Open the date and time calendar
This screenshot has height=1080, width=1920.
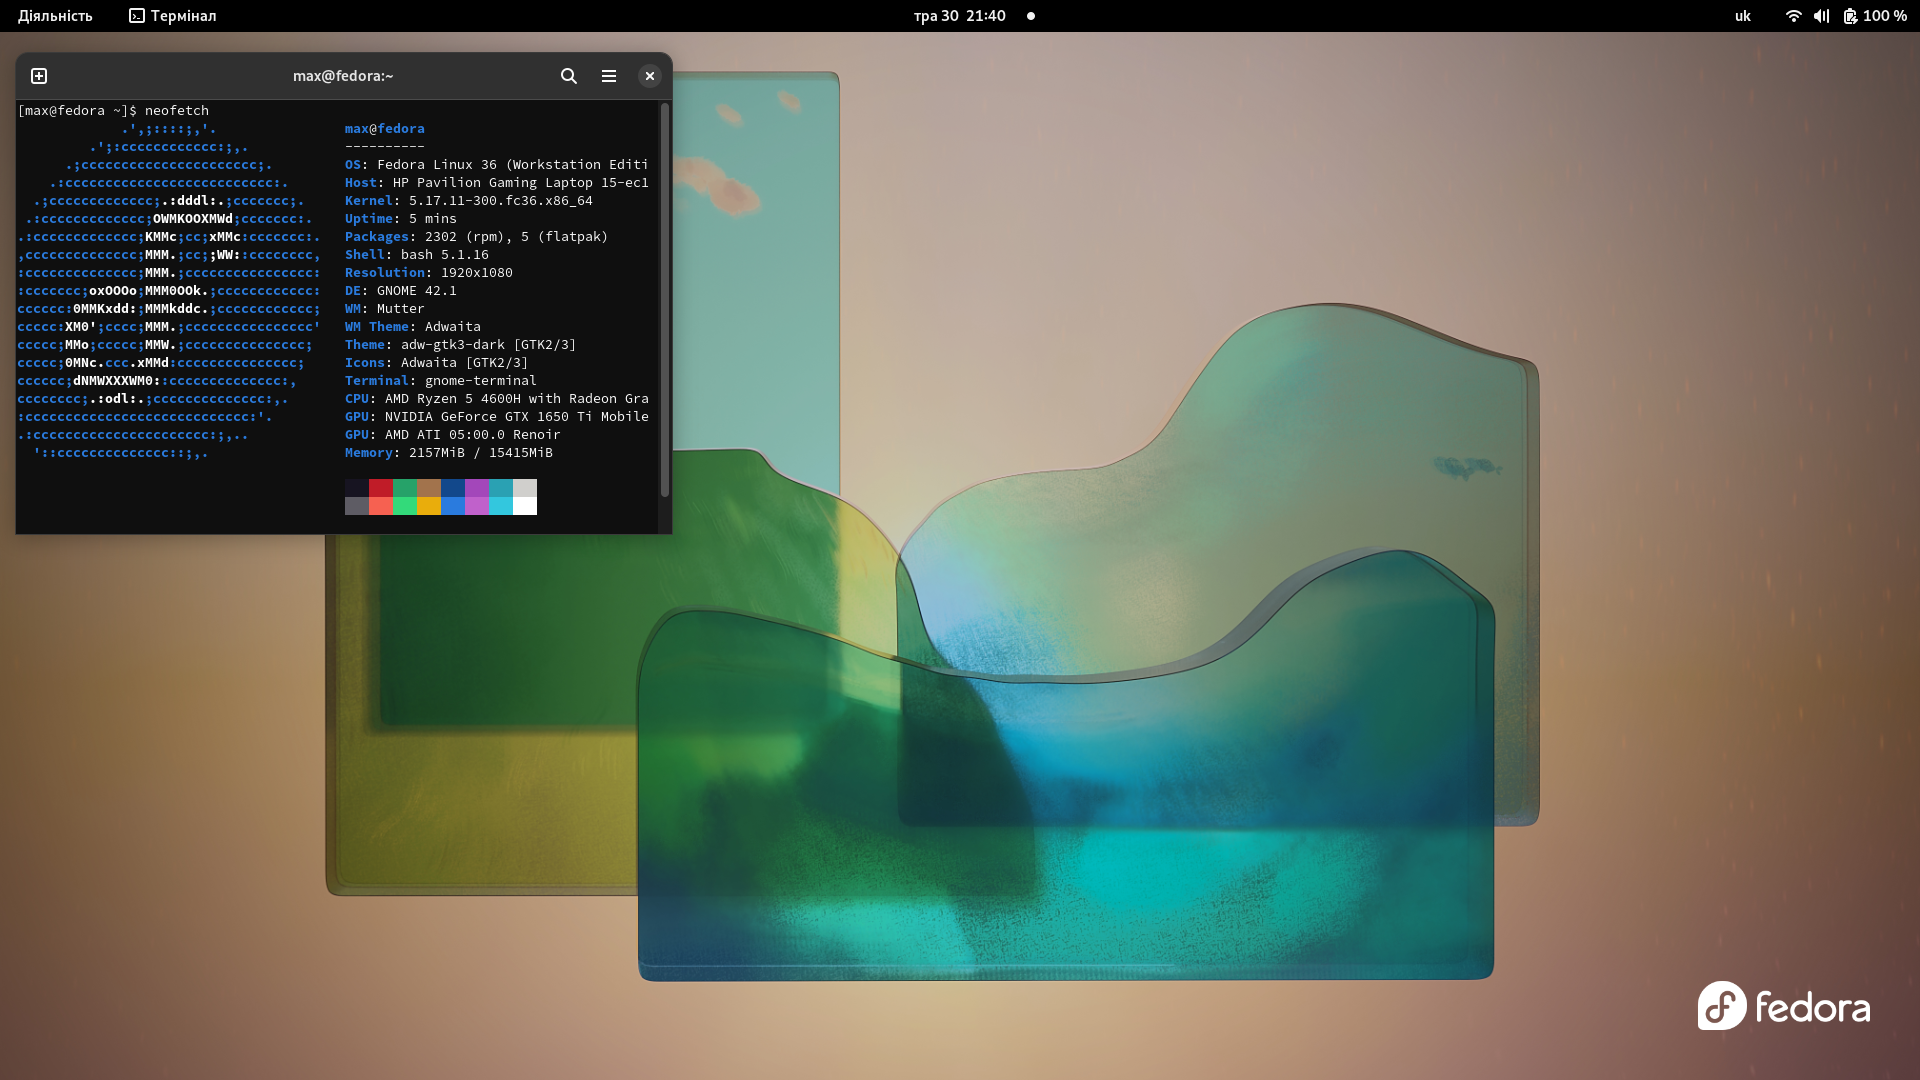pos(959,16)
